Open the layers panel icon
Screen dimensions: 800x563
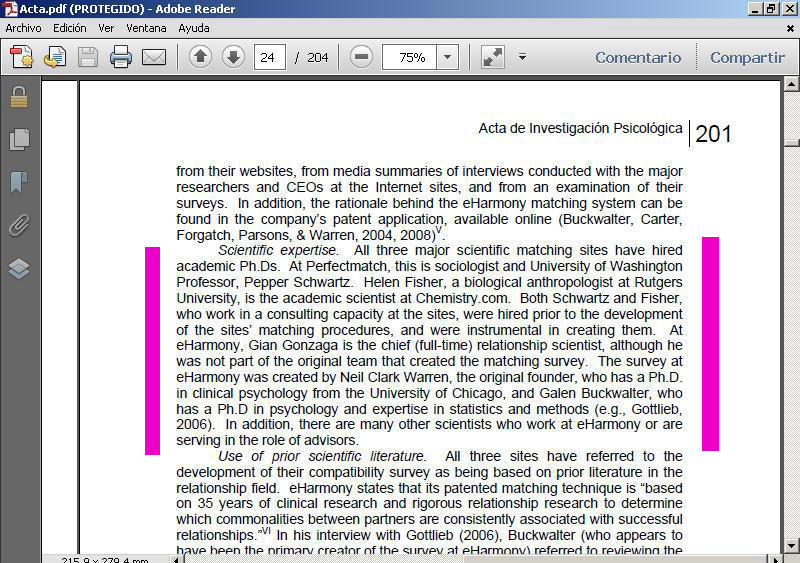19,268
